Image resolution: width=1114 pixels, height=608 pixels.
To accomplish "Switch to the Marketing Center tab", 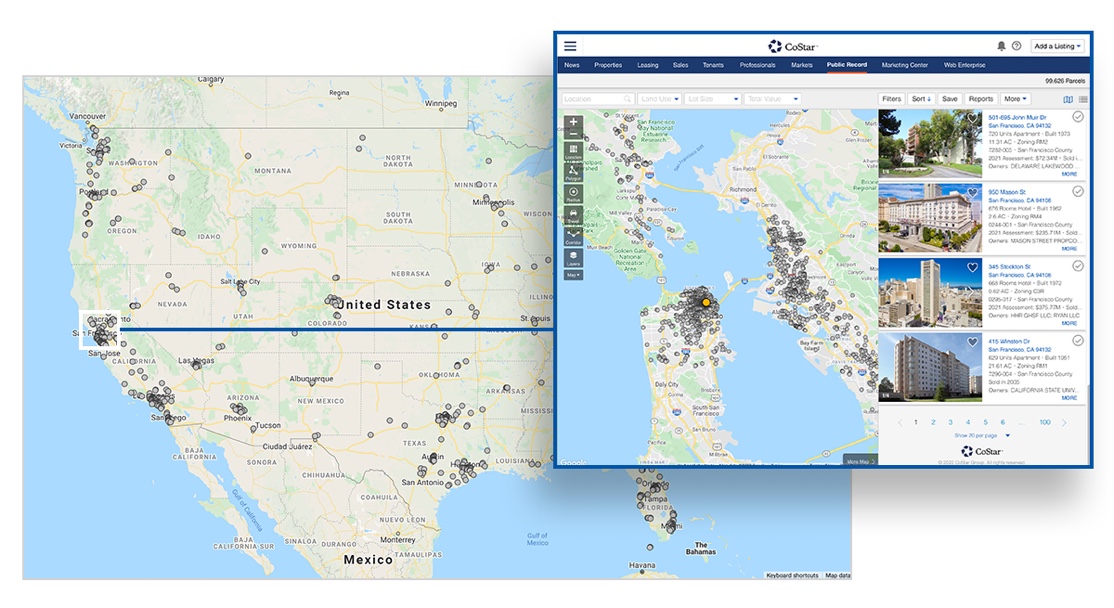I will point(904,65).
